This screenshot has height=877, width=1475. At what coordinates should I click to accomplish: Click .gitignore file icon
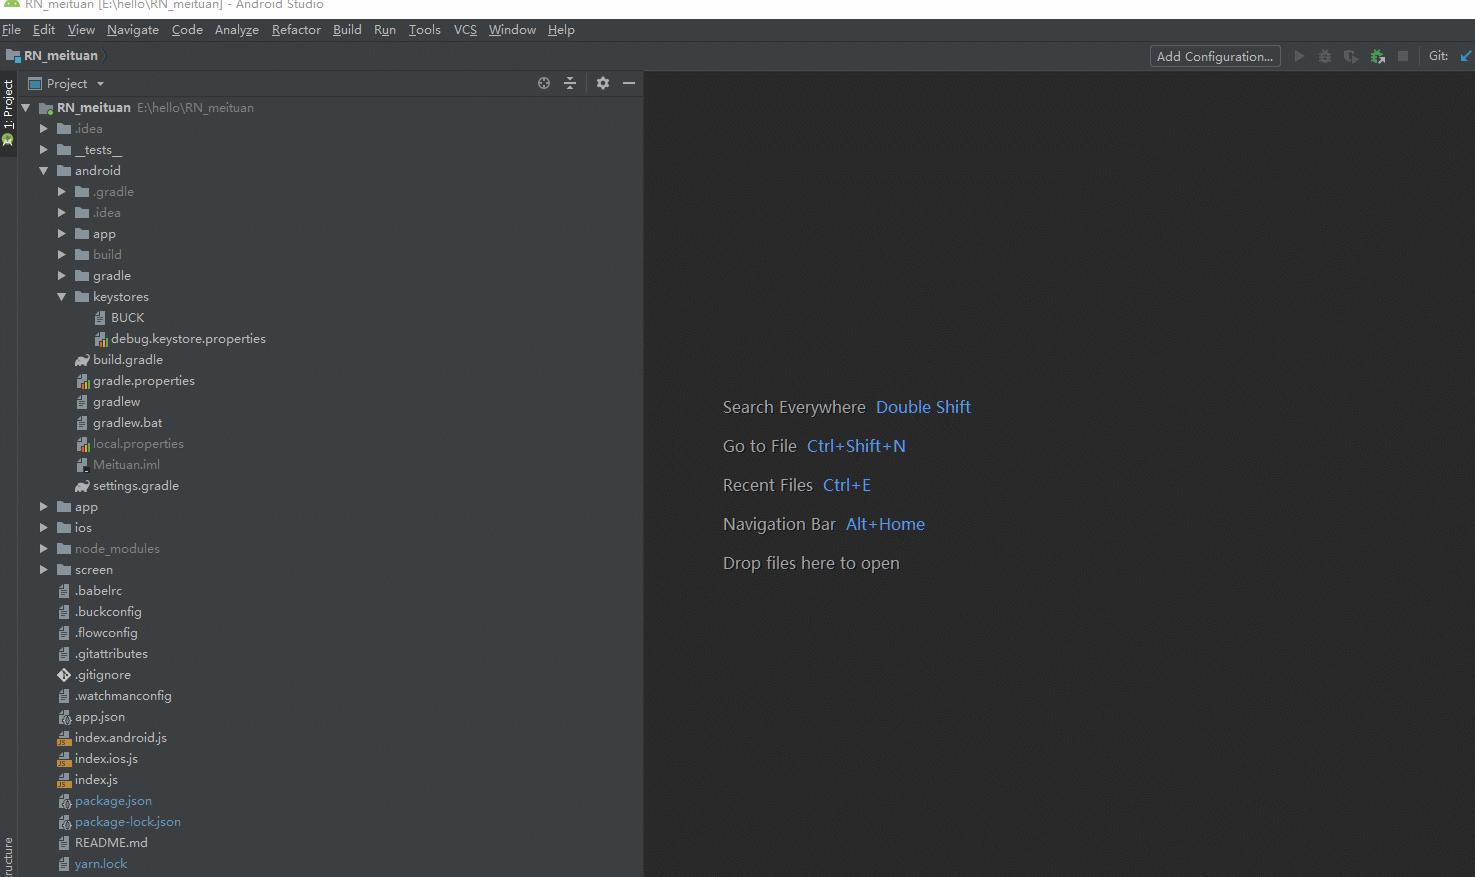tap(64, 675)
